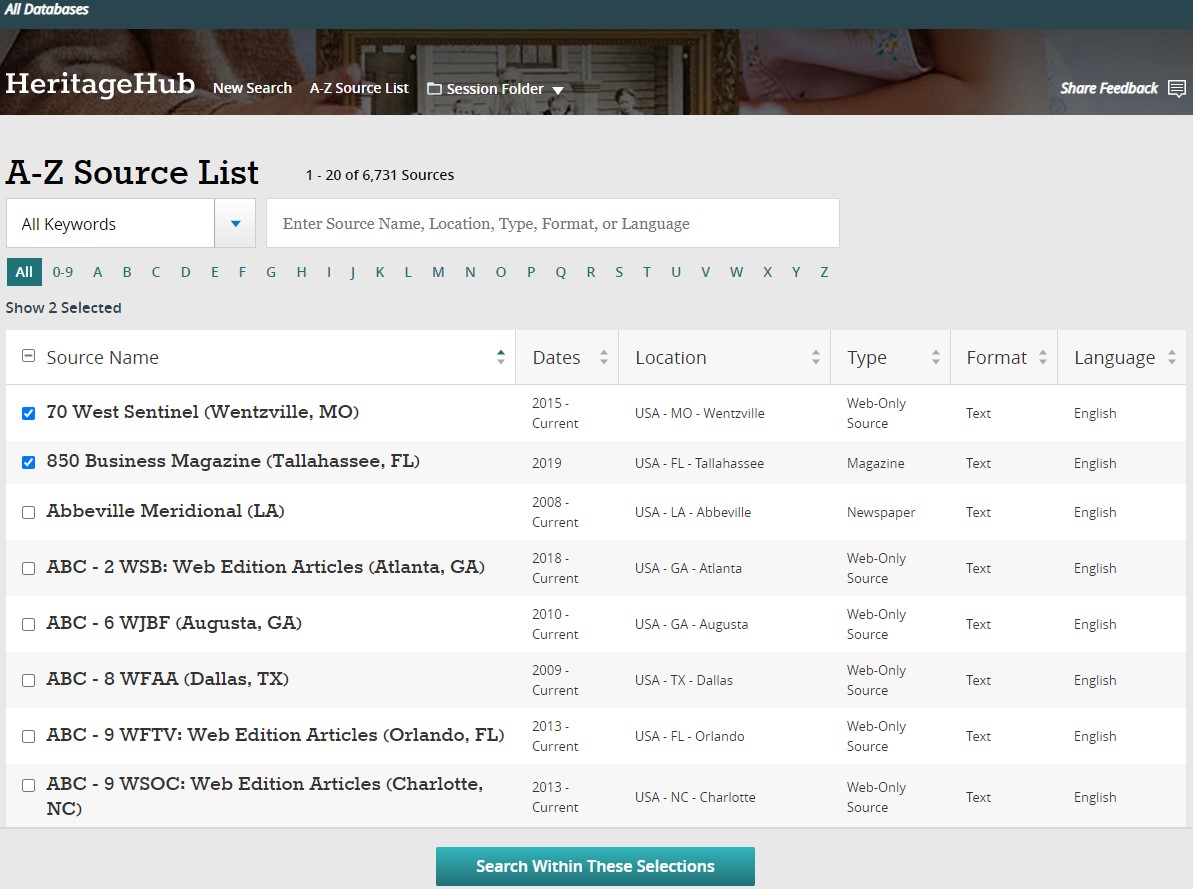1193x889 pixels.
Task: Sort the list by Source Name arrows
Action: click(501, 357)
